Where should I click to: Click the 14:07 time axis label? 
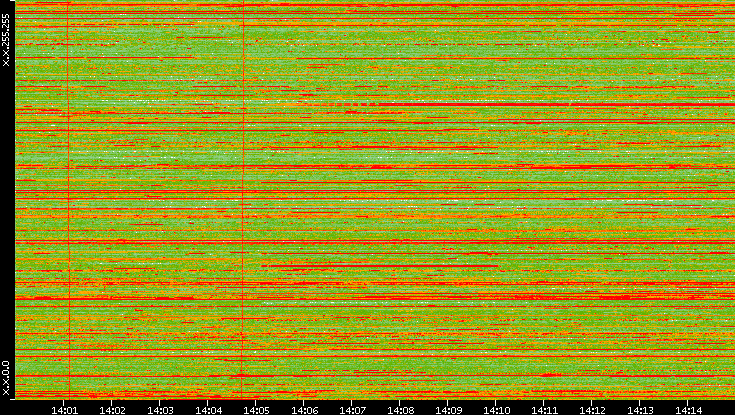352,410
